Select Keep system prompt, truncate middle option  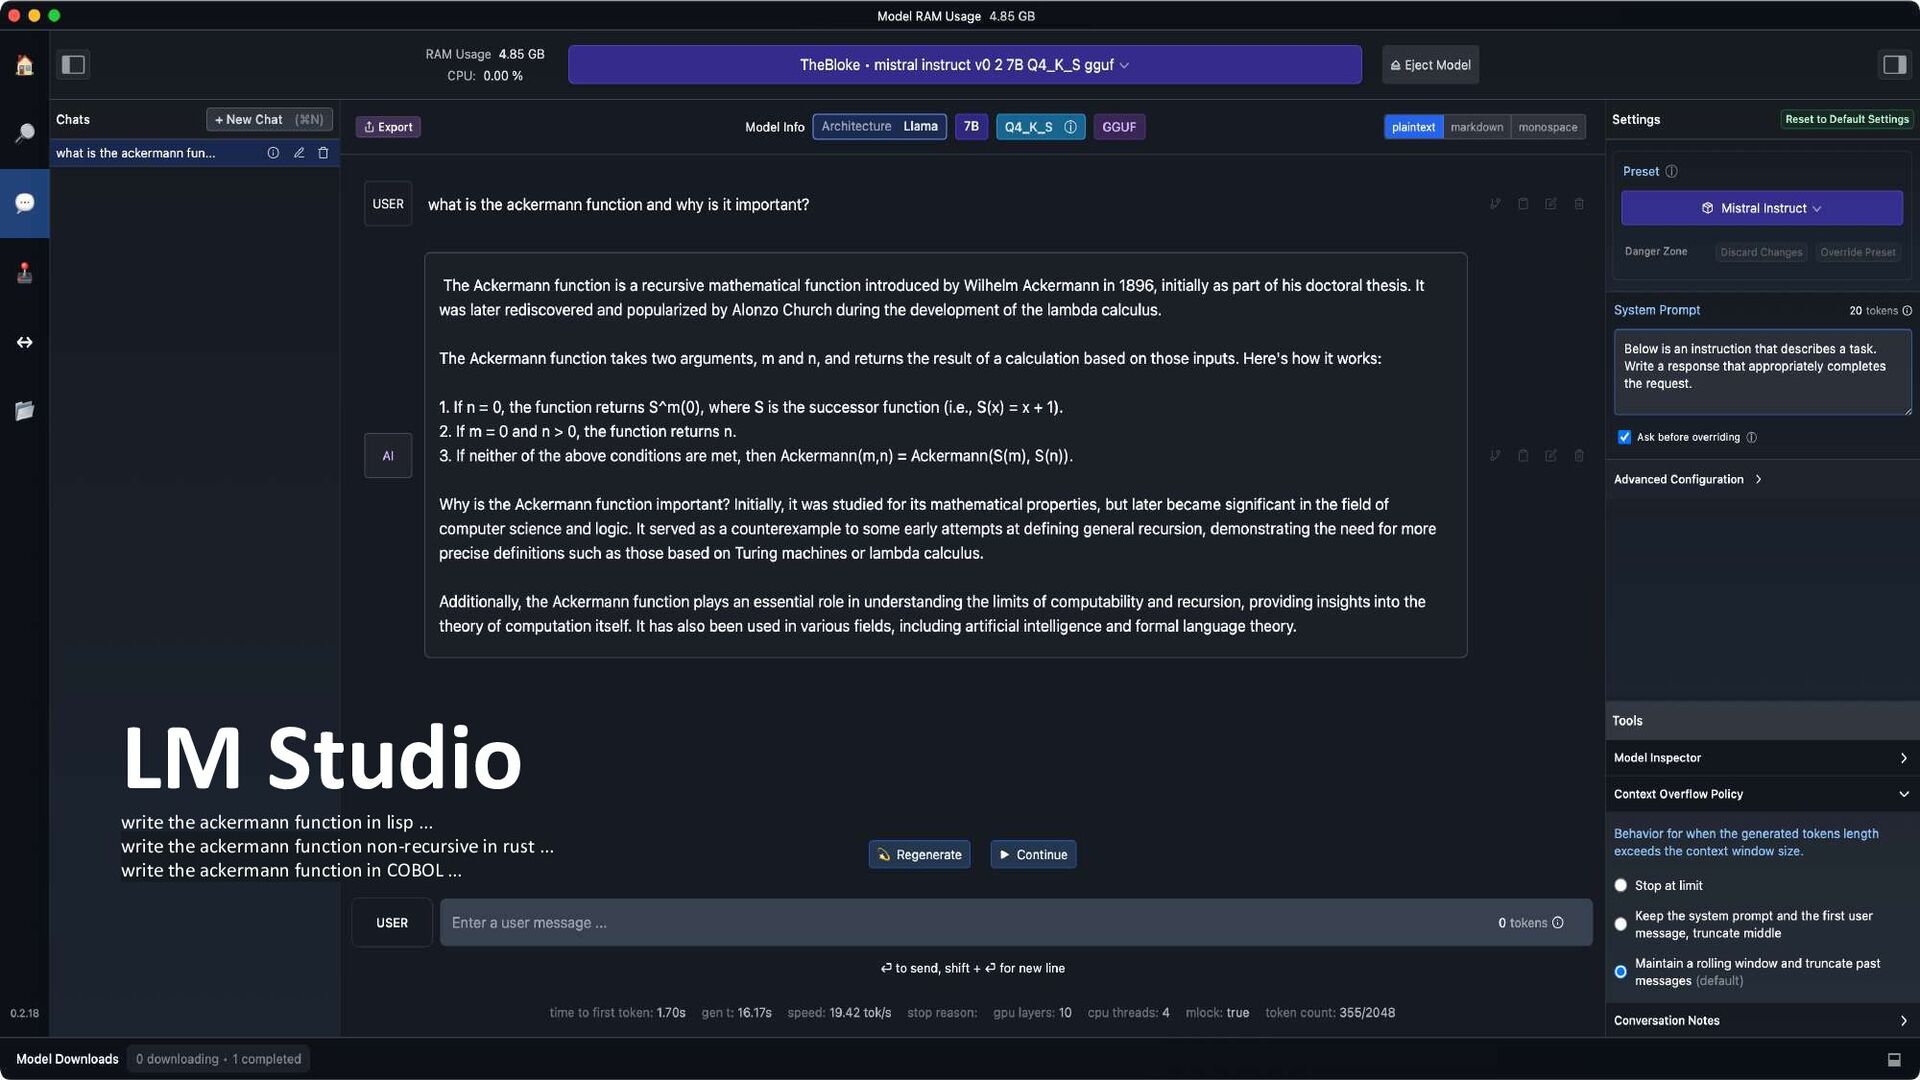point(1620,925)
